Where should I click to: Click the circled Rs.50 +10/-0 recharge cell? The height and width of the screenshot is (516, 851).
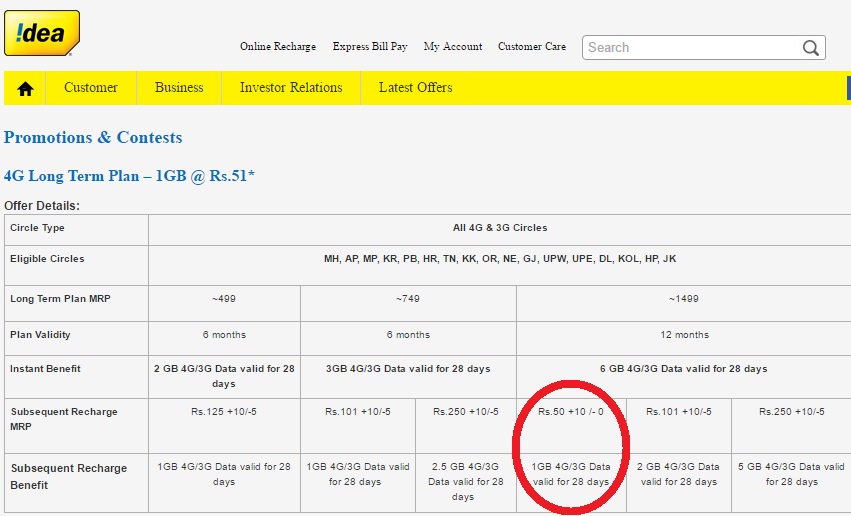click(571, 411)
